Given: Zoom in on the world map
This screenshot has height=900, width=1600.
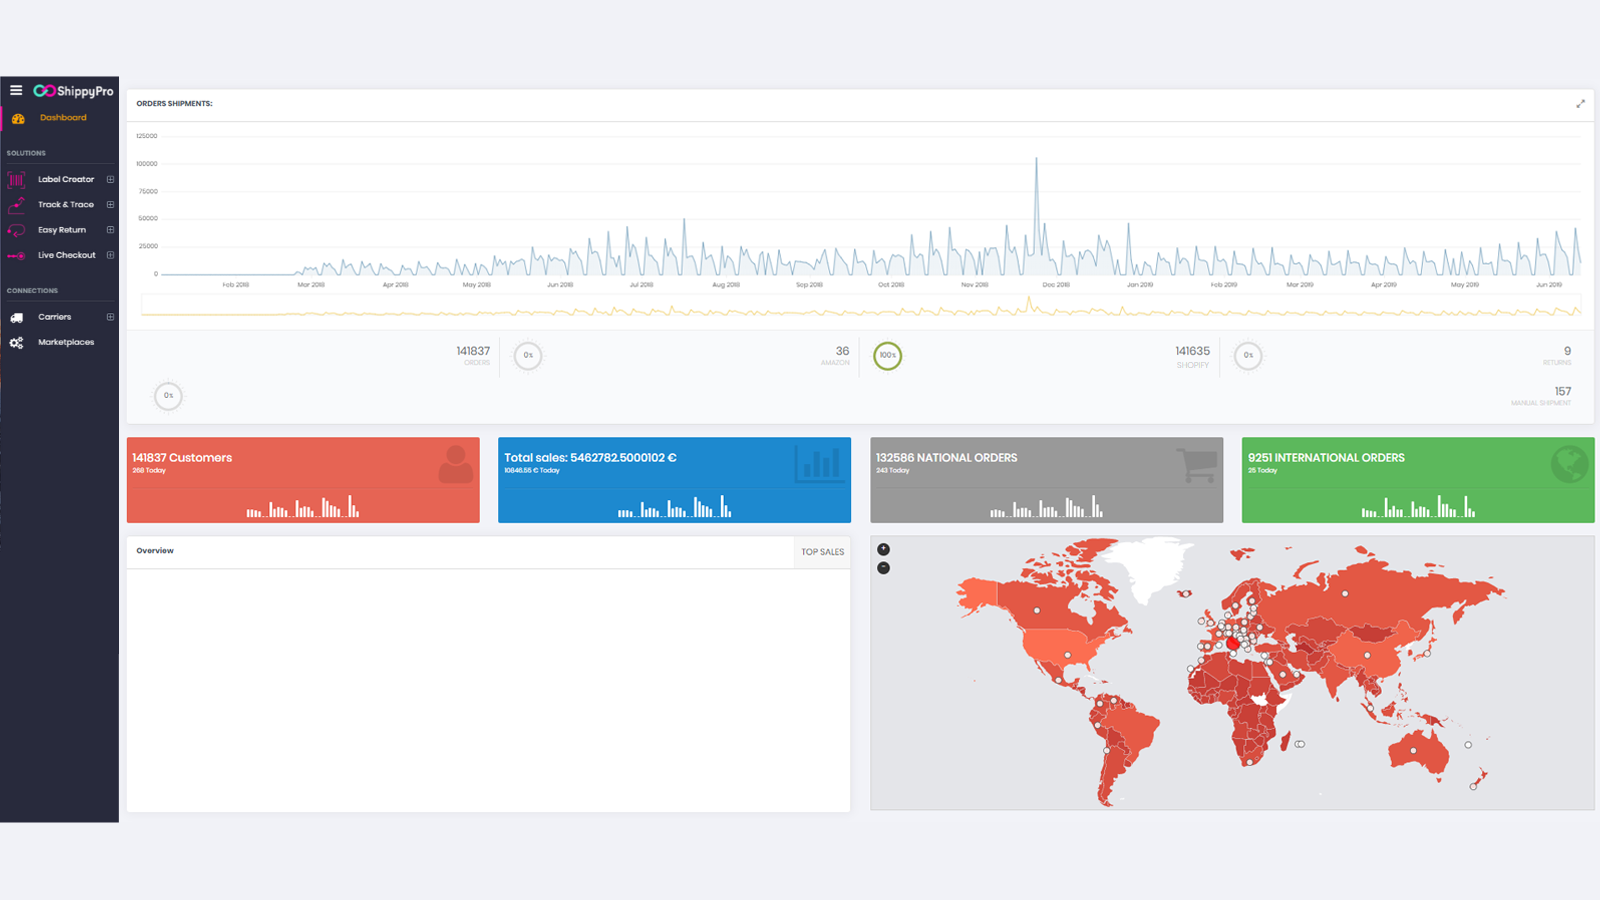Looking at the screenshot, I should (x=883, y=549).
